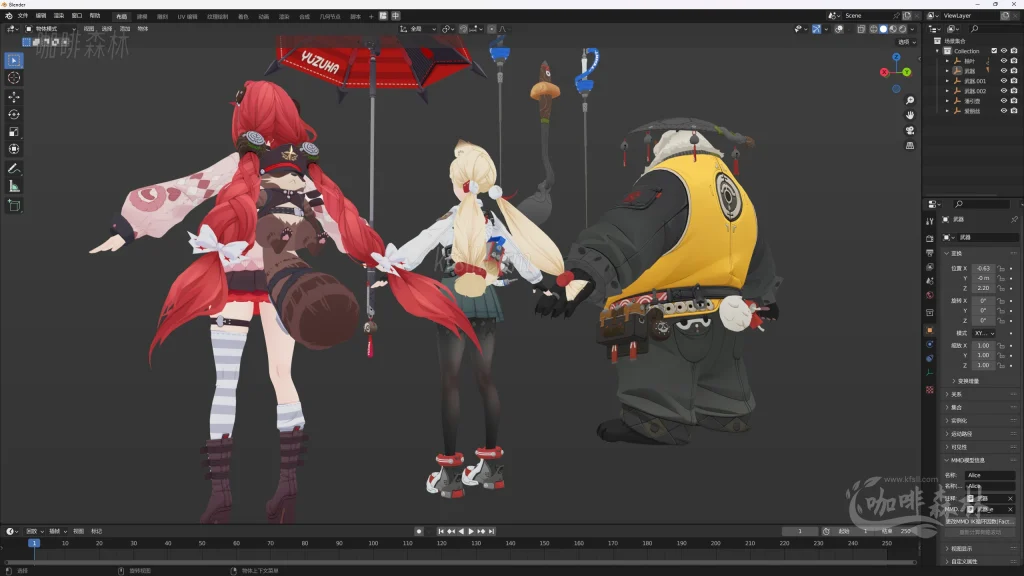Select the Scale tool
Viewport: 1024px width, 576px height.
point(14,132)
